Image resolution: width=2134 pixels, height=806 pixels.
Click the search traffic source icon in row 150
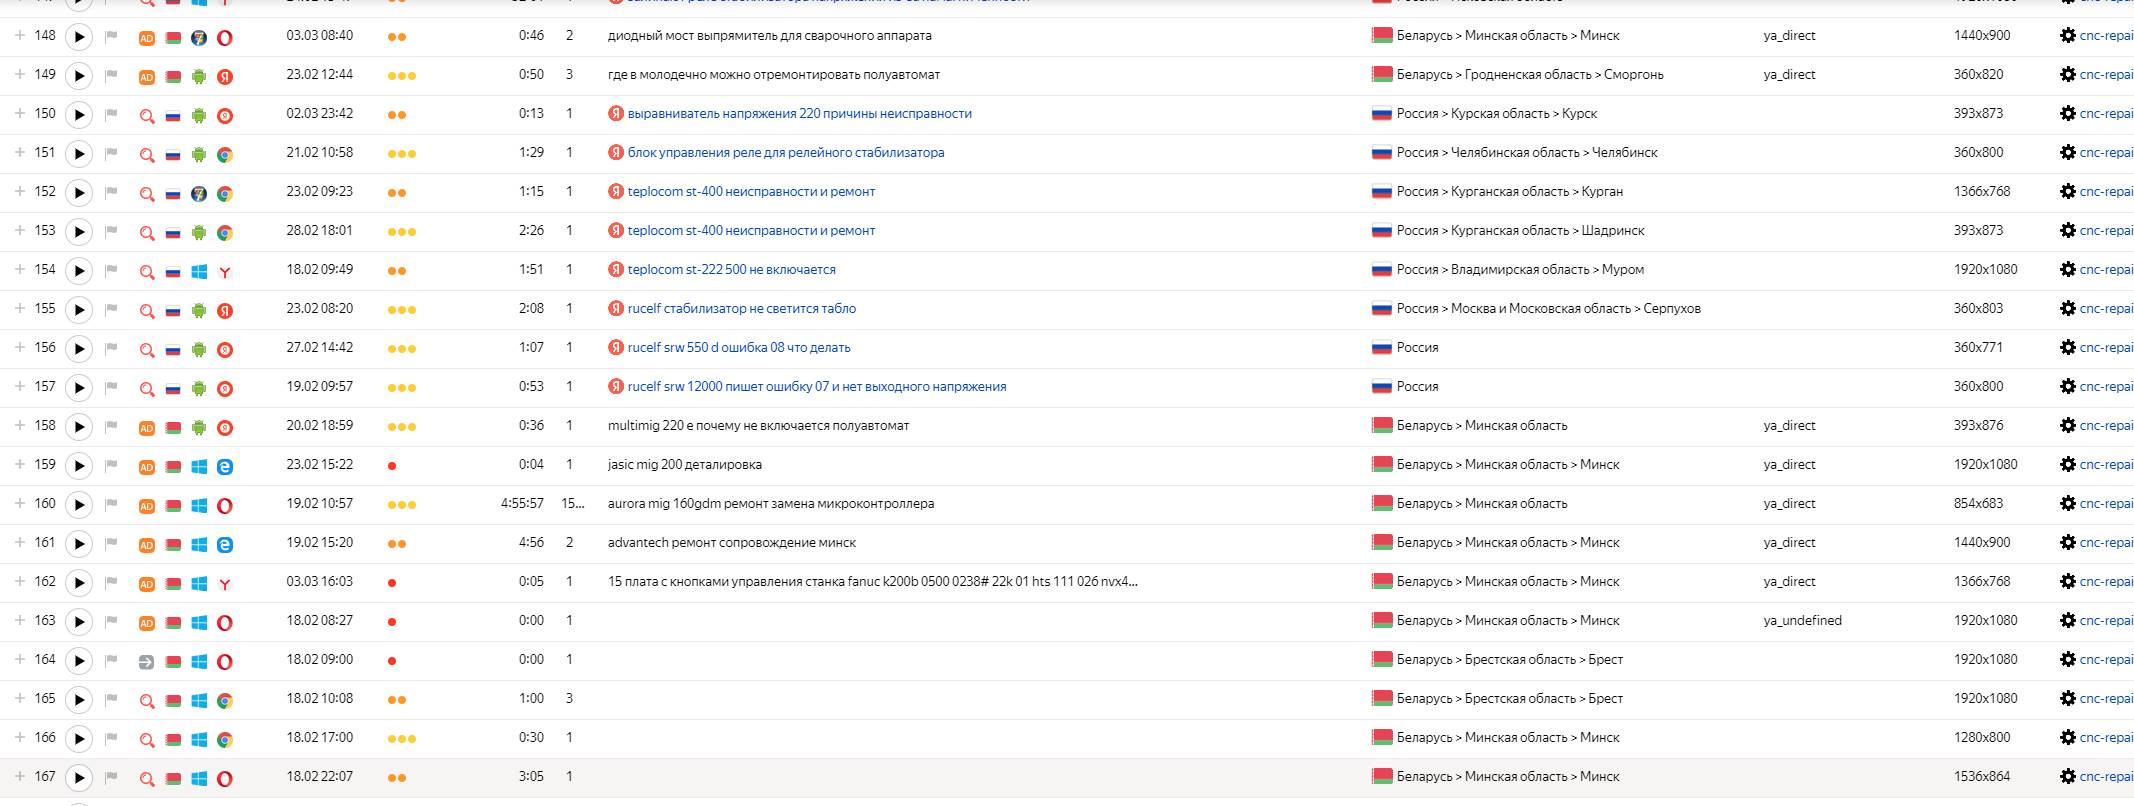pyautogui.click(x=147, y=116)
